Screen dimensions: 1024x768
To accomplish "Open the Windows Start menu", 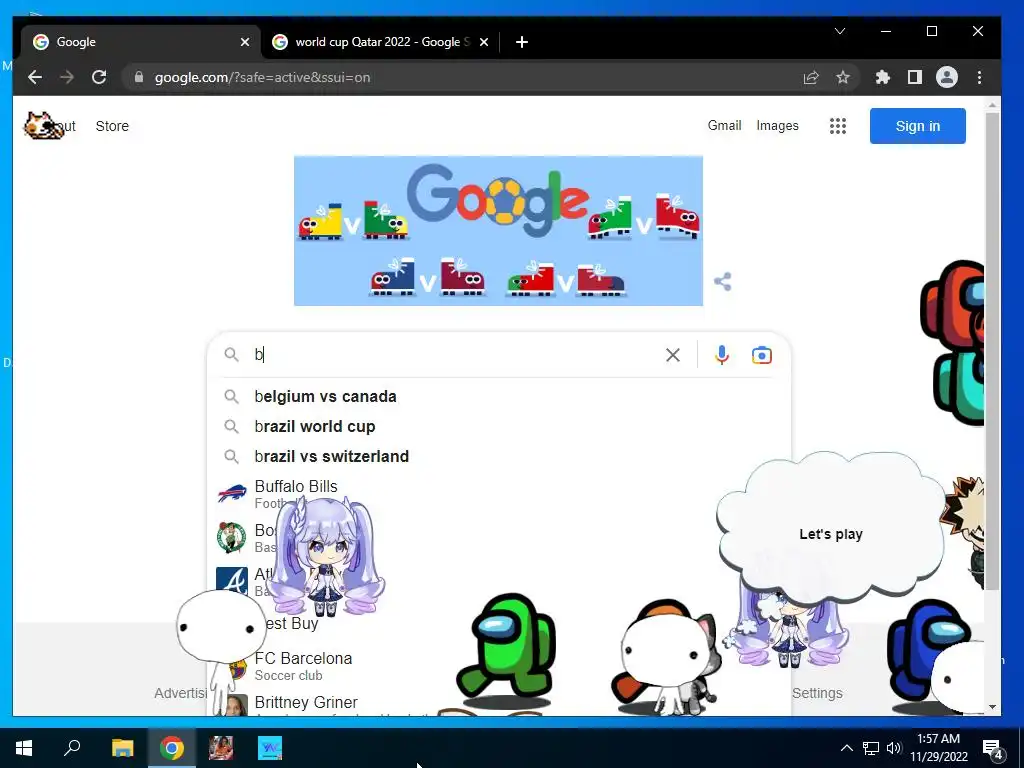I will [24, 748].
